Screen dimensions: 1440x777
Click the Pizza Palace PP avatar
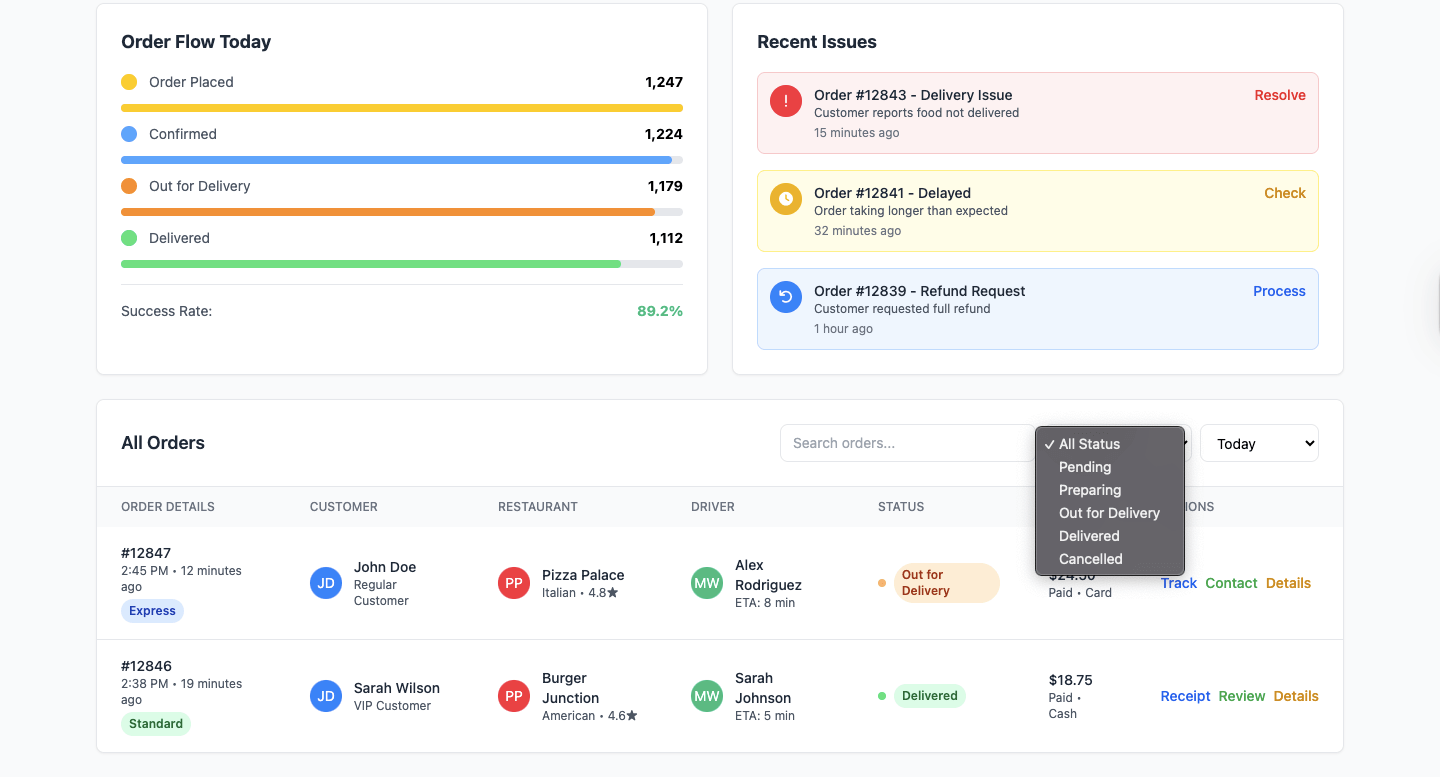coord(514,583)
